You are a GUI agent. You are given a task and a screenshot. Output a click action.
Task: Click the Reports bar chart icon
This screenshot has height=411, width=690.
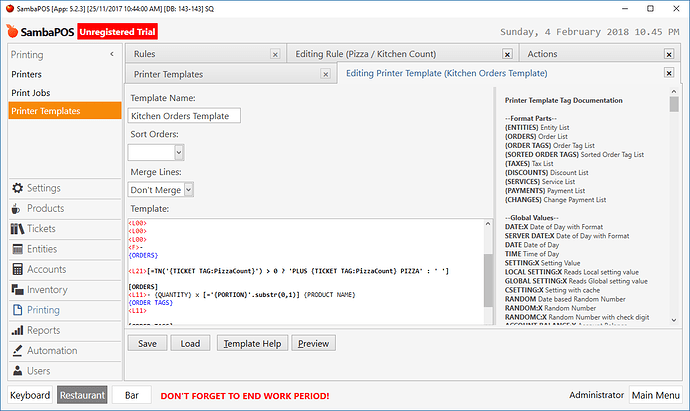(x=18, y=330)
